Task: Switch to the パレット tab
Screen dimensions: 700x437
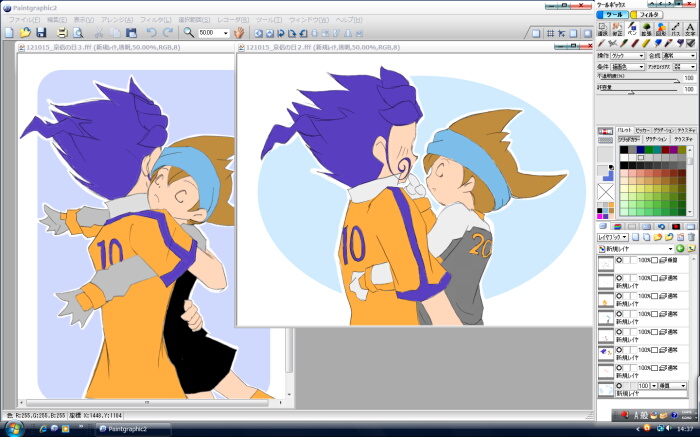Action: (x=625, y=130)
